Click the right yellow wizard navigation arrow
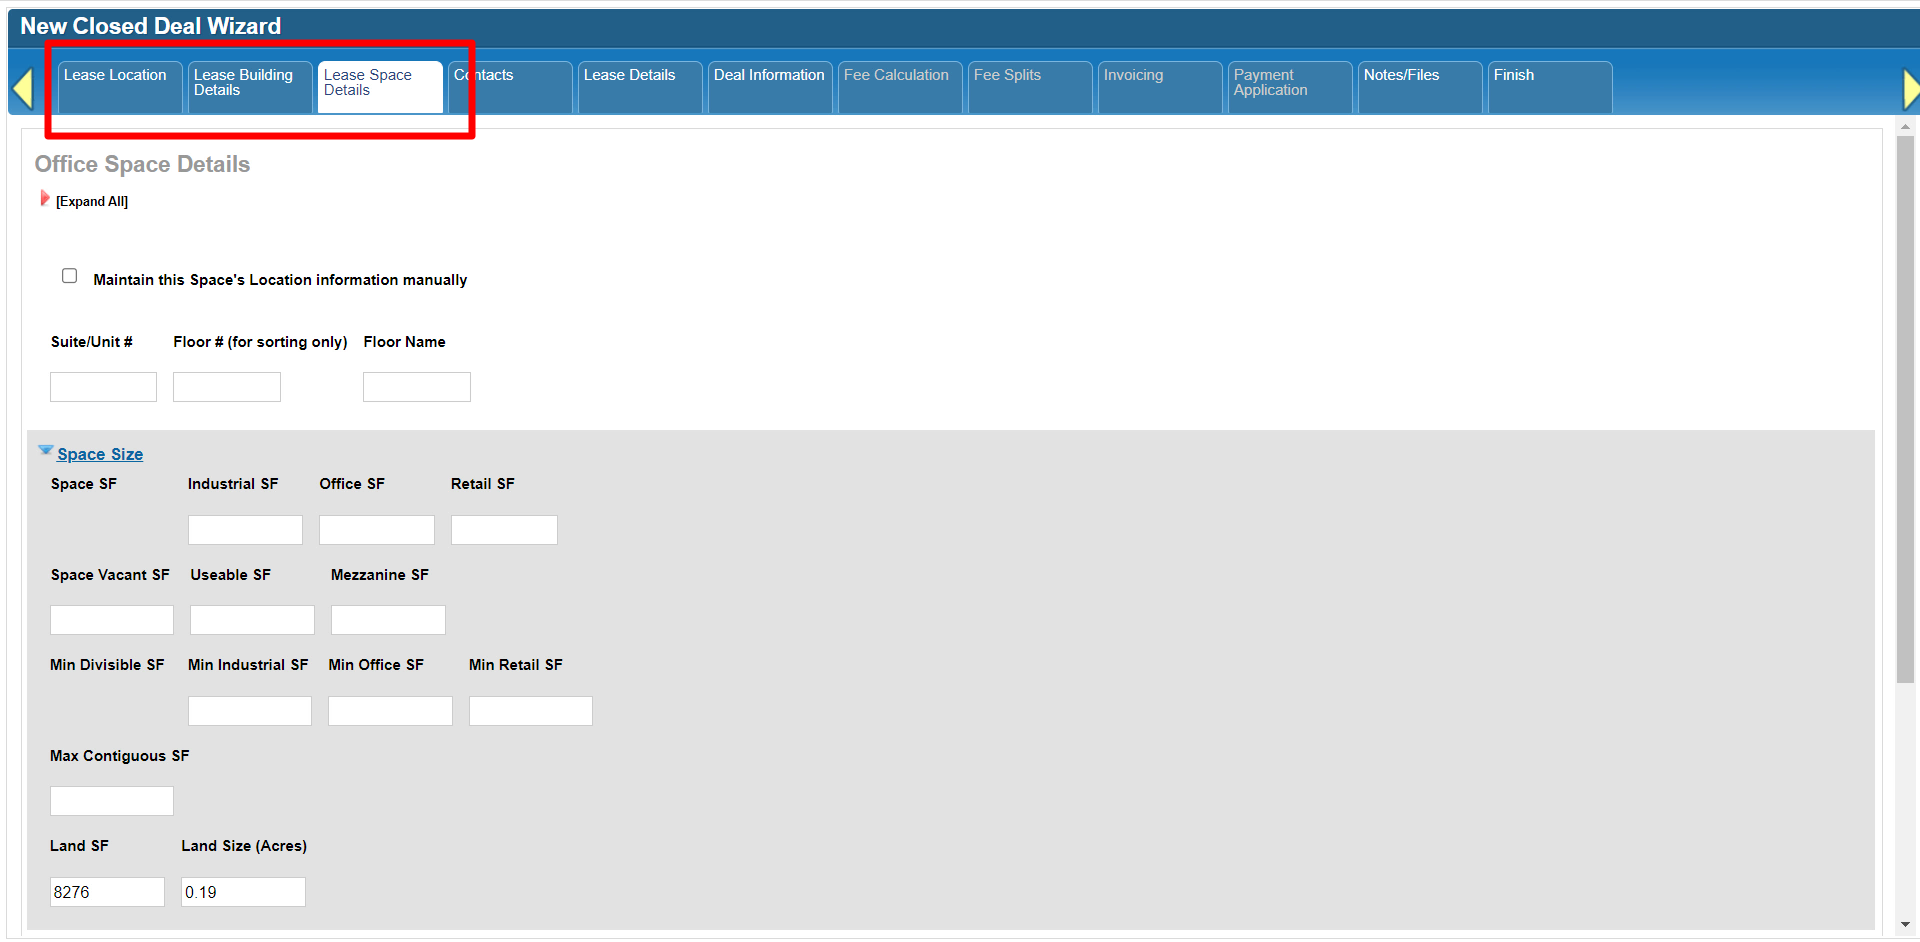The width and height of the screenshot is (1920, 942). [x=1910, y=89]
